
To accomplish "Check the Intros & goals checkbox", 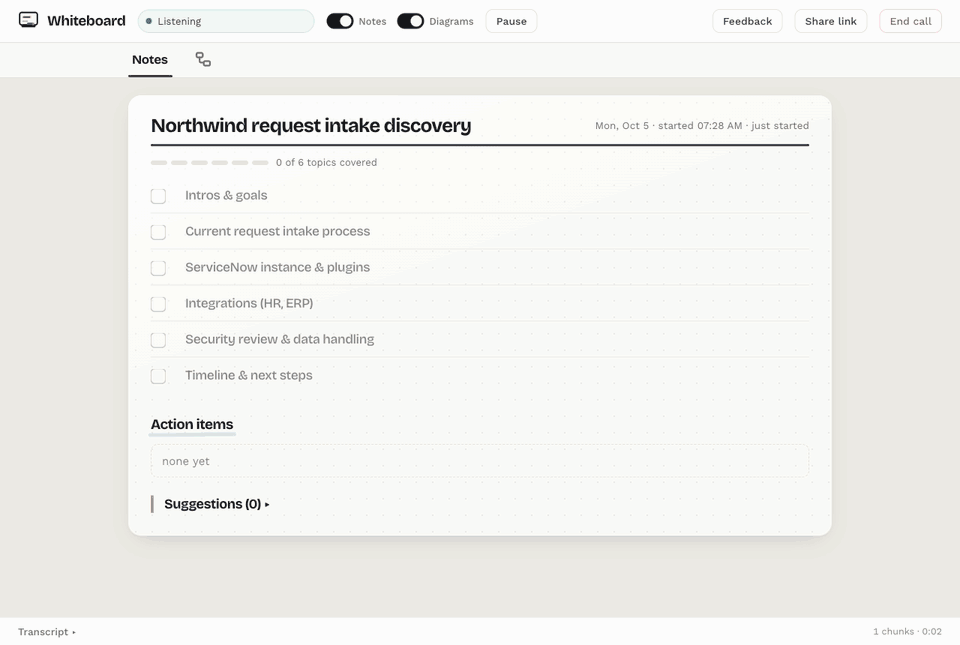I will (x=159, y=196).
